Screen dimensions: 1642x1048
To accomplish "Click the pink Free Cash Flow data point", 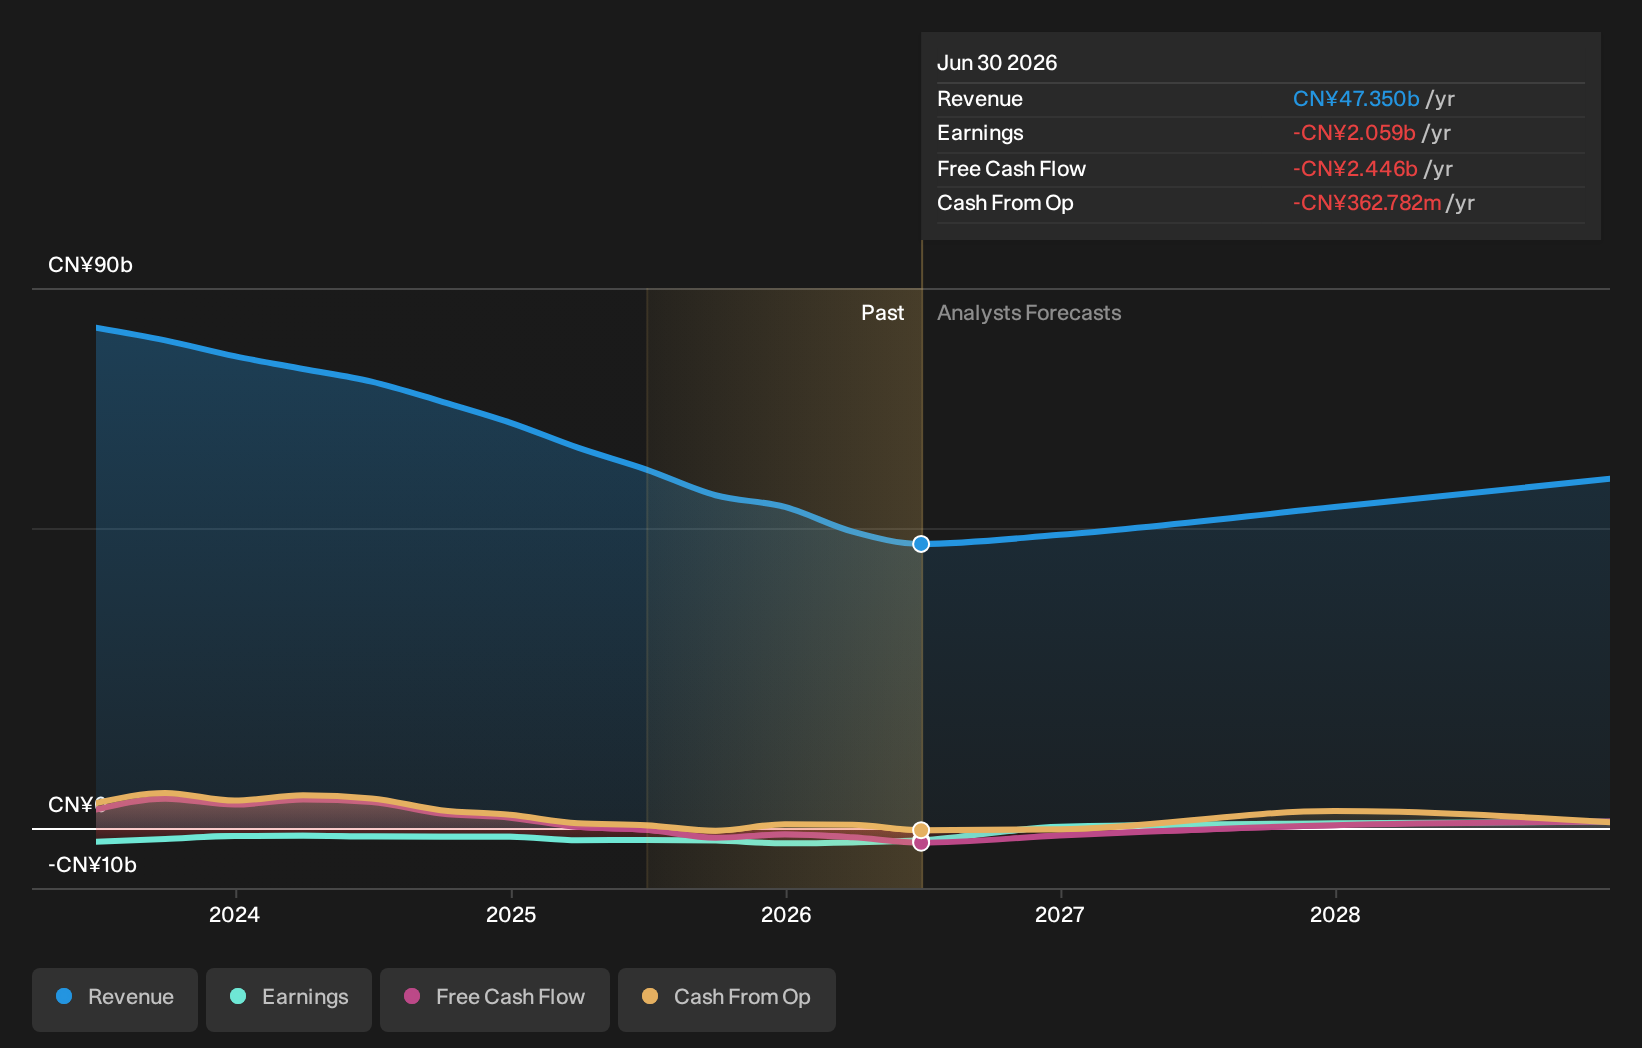I will point(921,843).
